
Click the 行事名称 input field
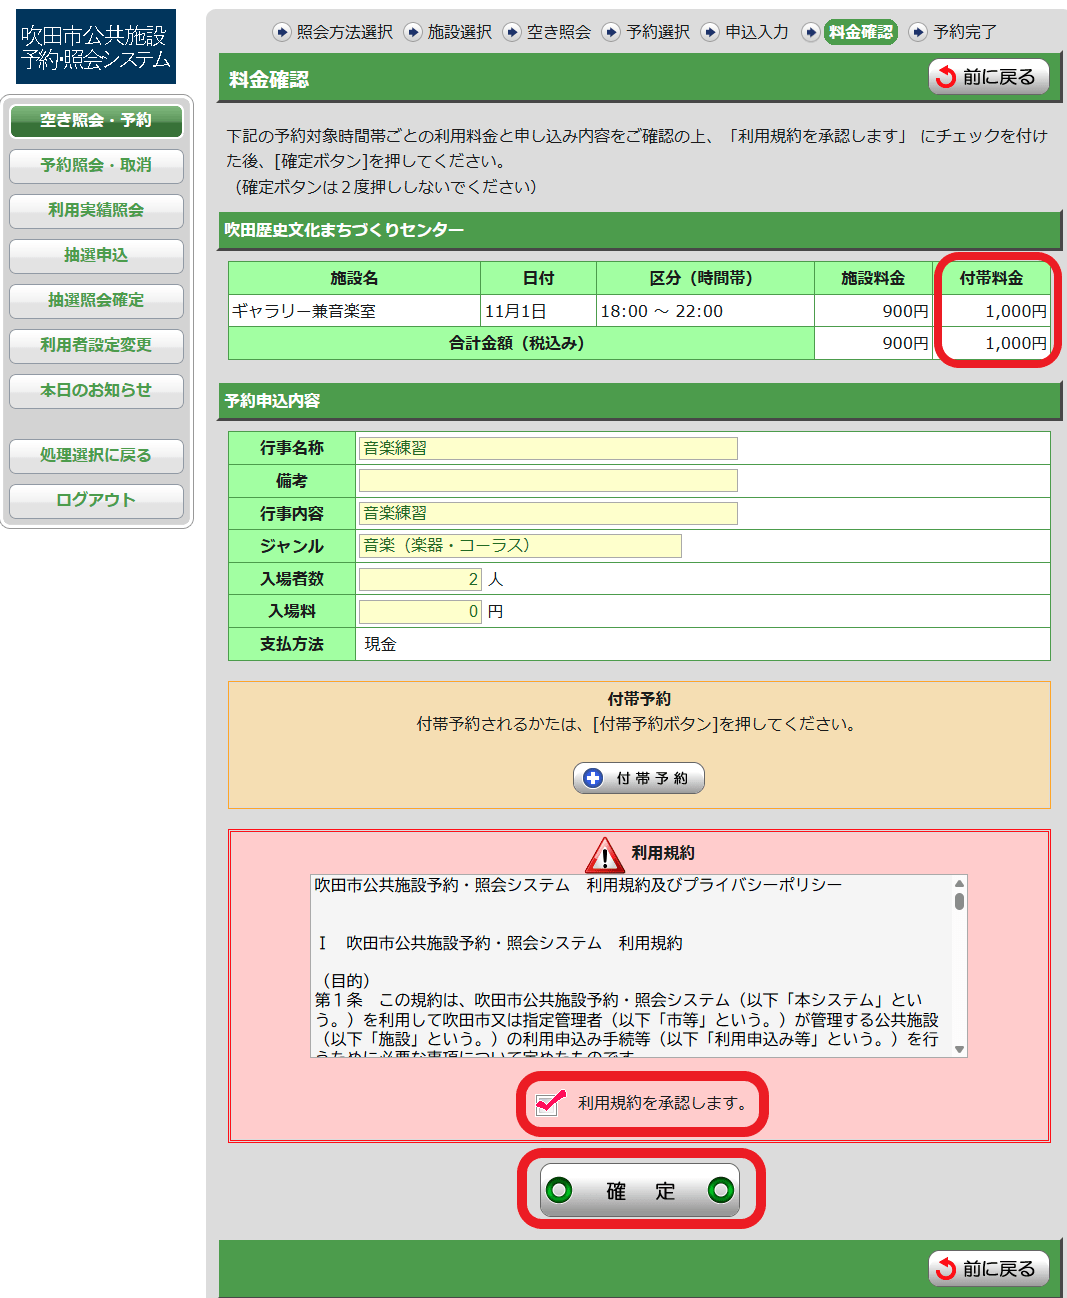548,448
